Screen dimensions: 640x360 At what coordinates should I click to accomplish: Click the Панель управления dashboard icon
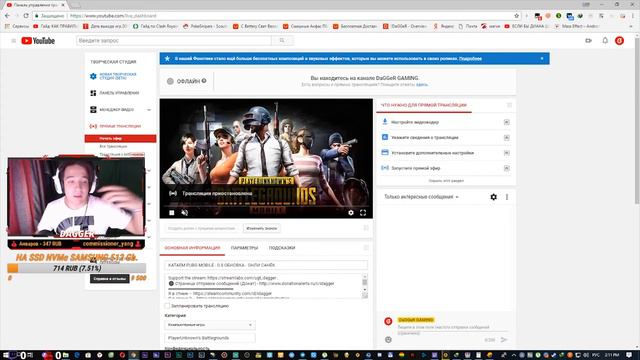[x=93, y=93]
